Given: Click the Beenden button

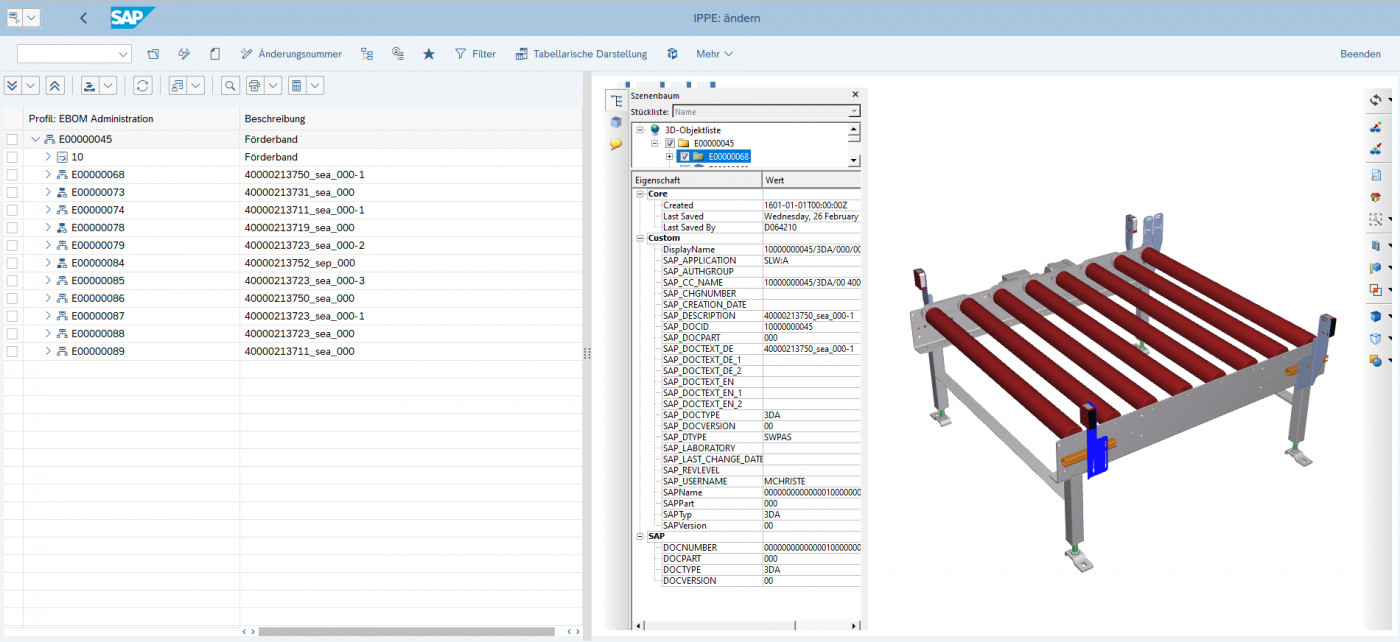Looking at the screenshot, I should pos(1360,54).
